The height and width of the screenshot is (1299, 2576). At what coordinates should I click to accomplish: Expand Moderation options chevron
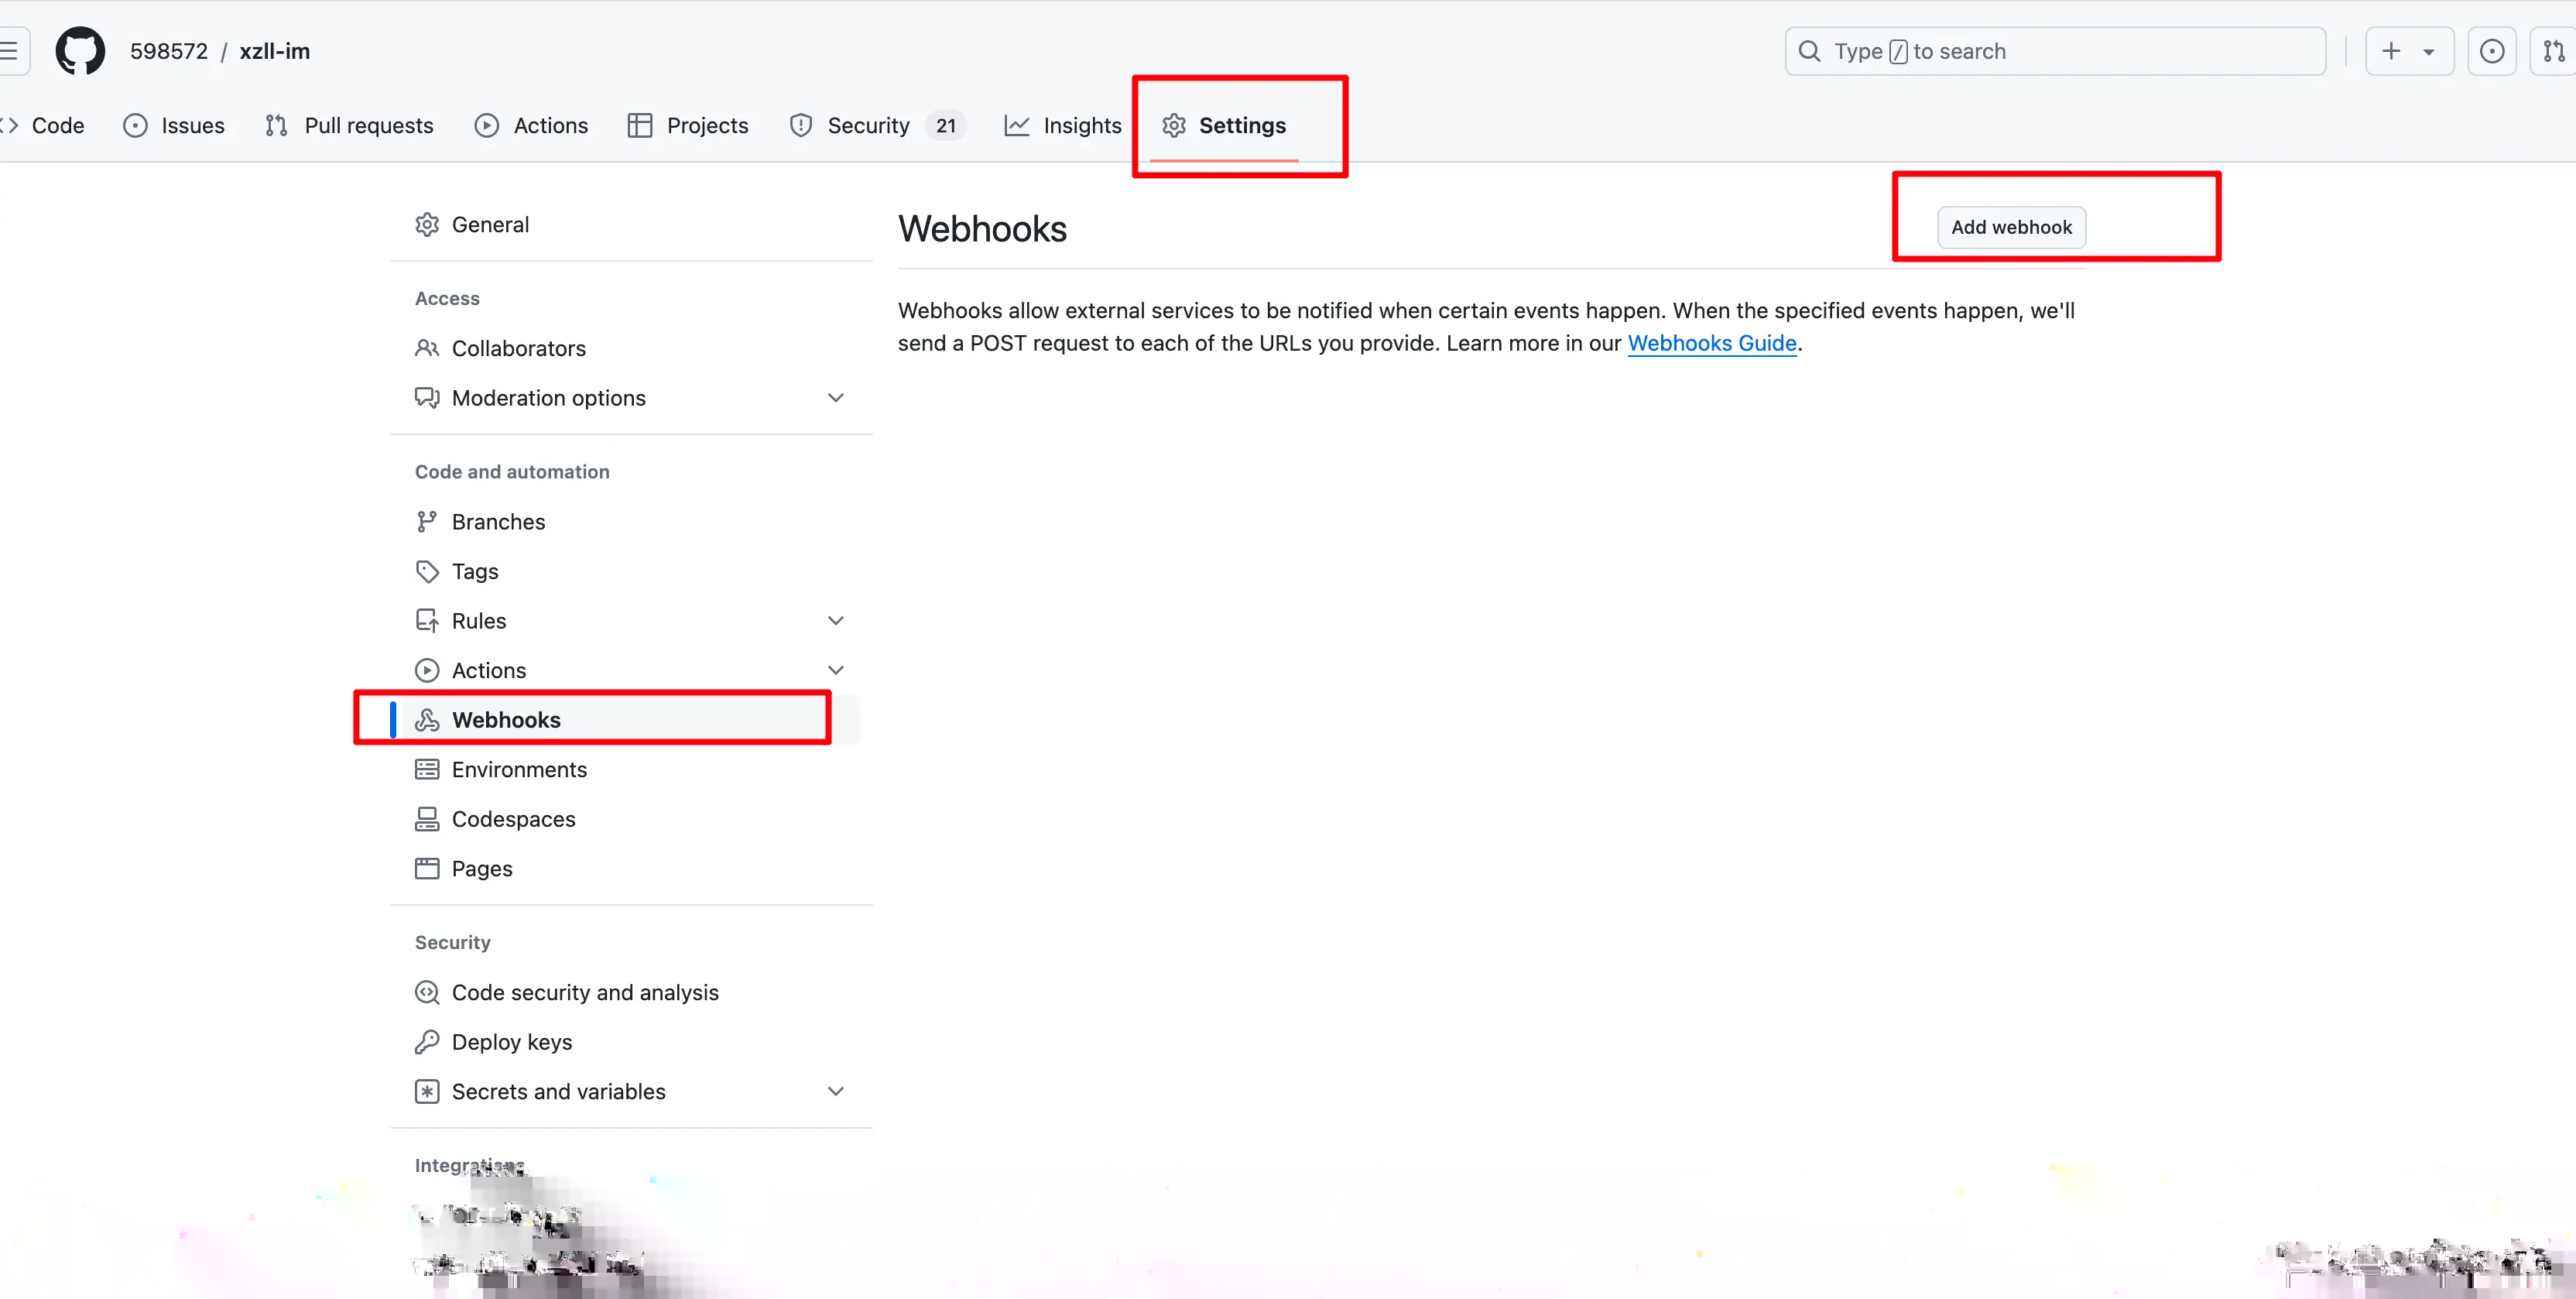click(x=836, y=398)
